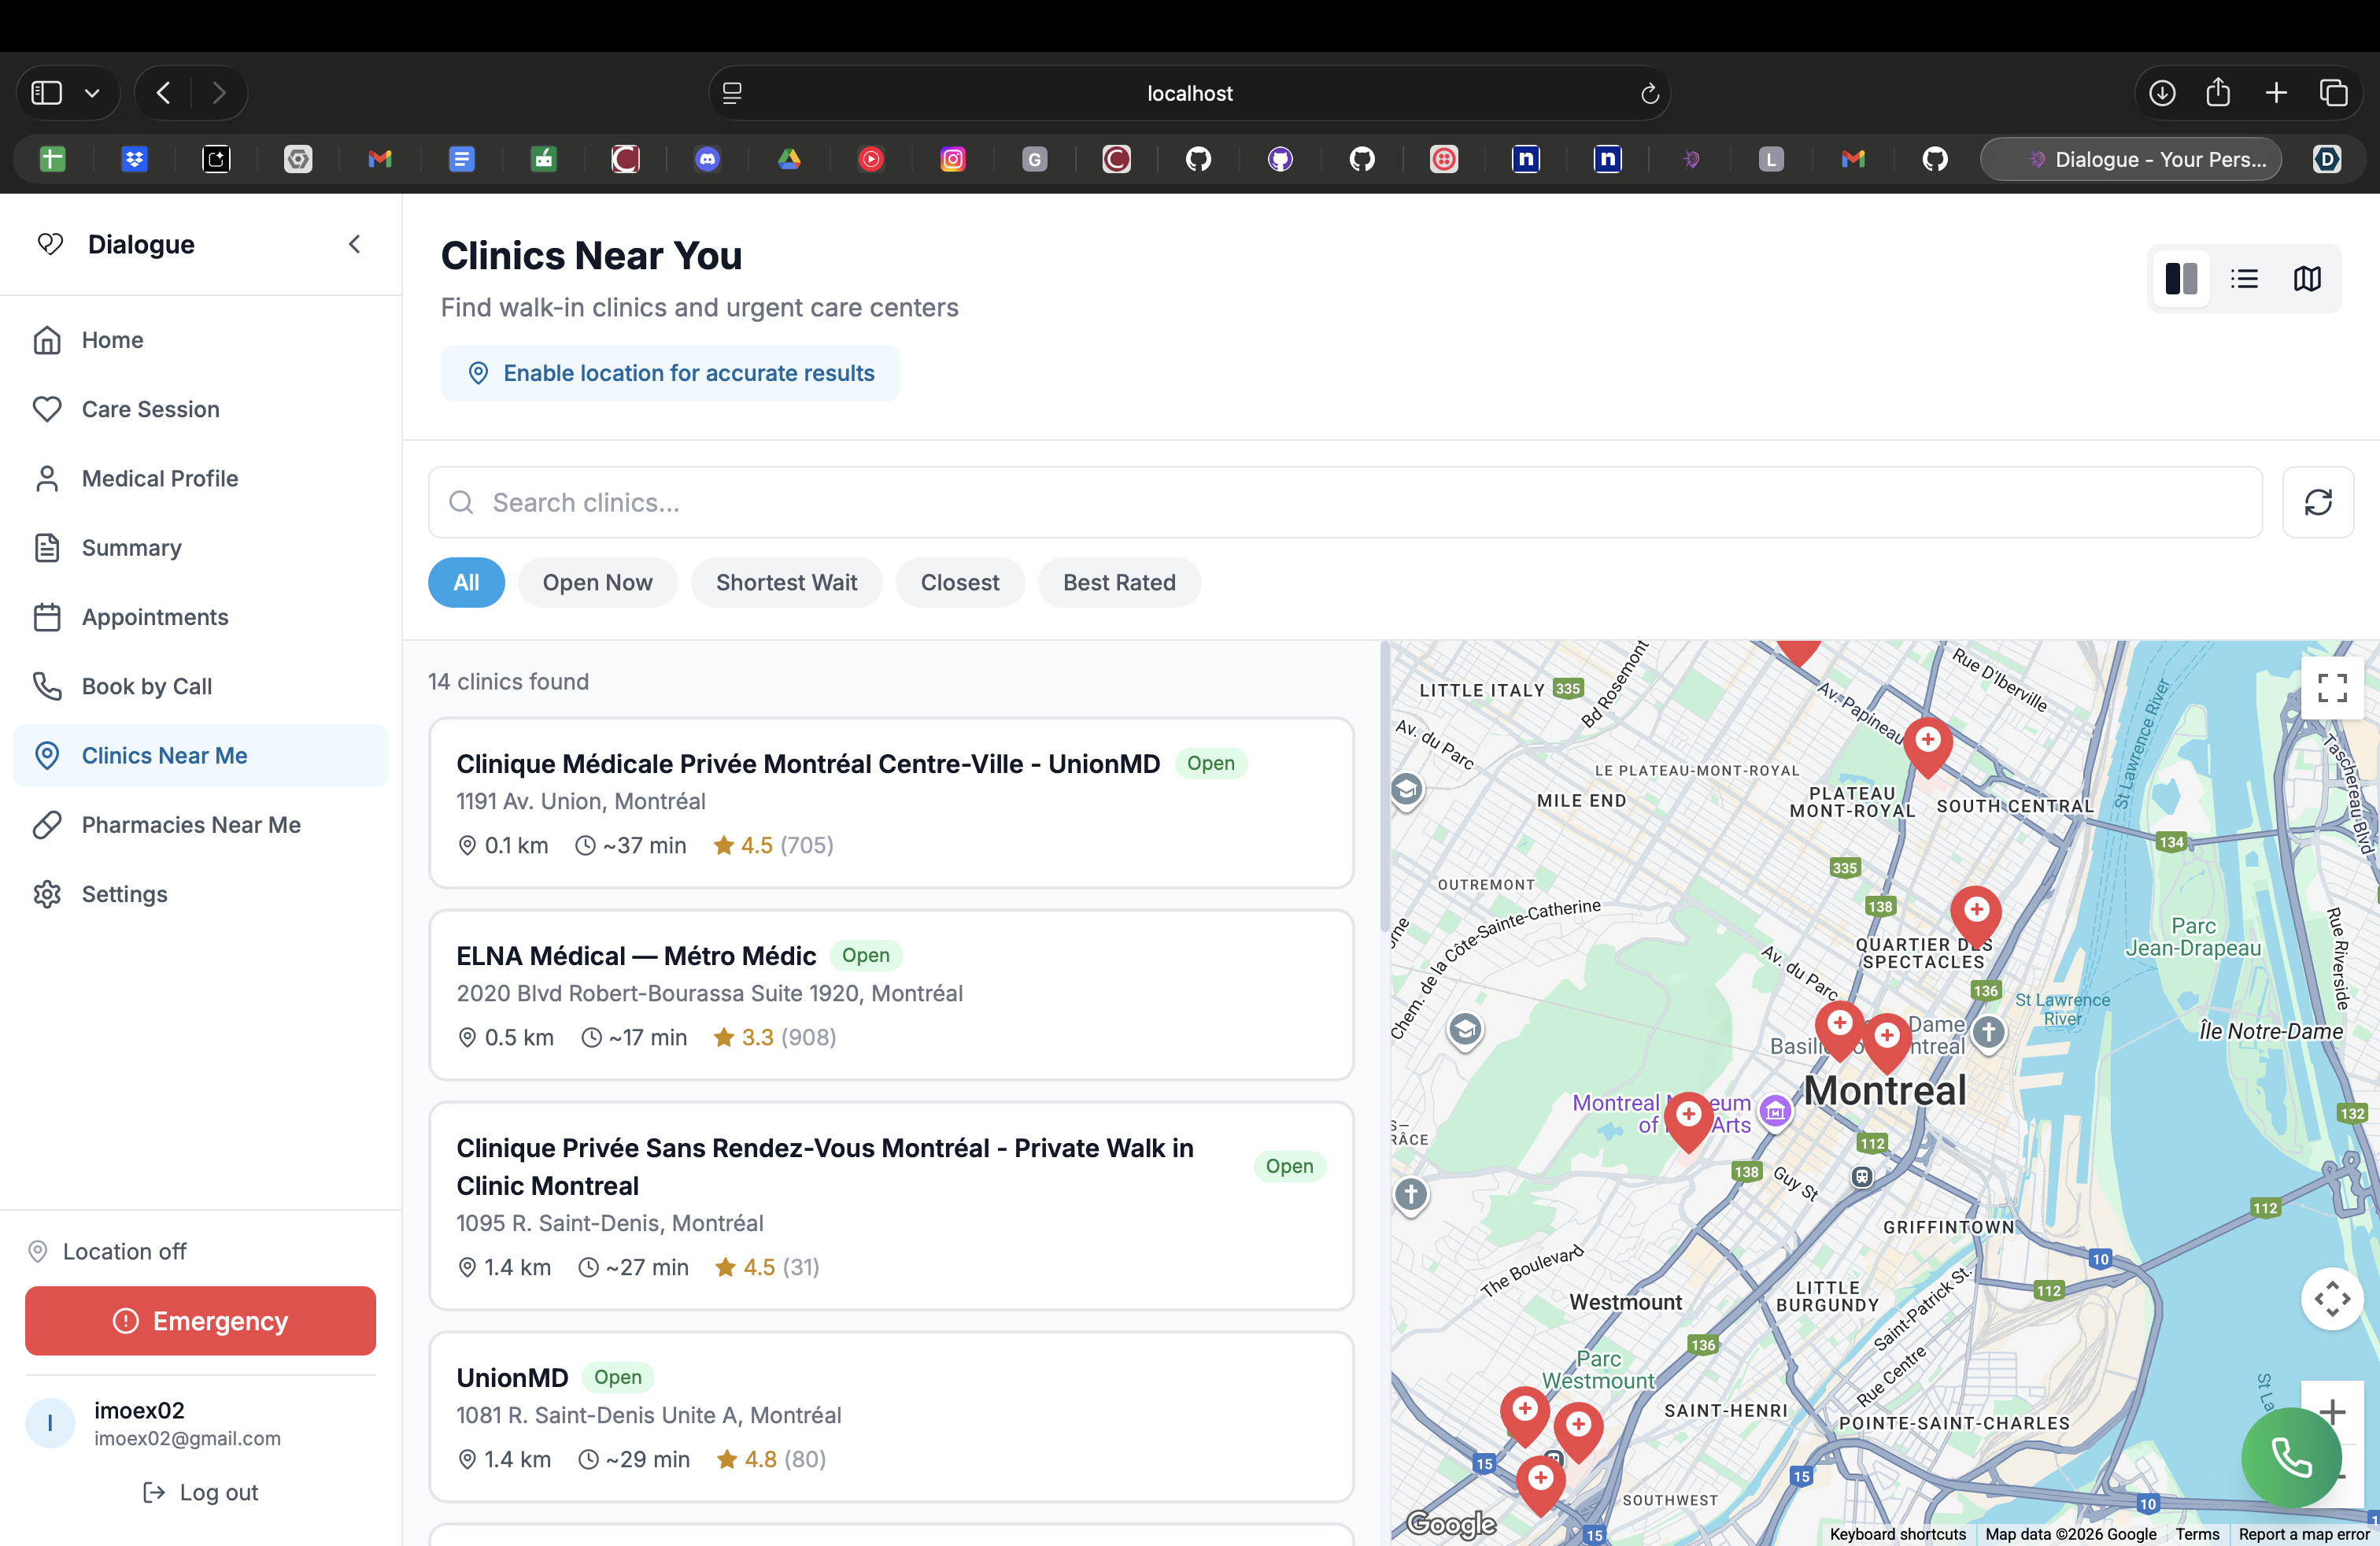
Task: Switch to map-only view icon
Action: tap(2306, 279)
